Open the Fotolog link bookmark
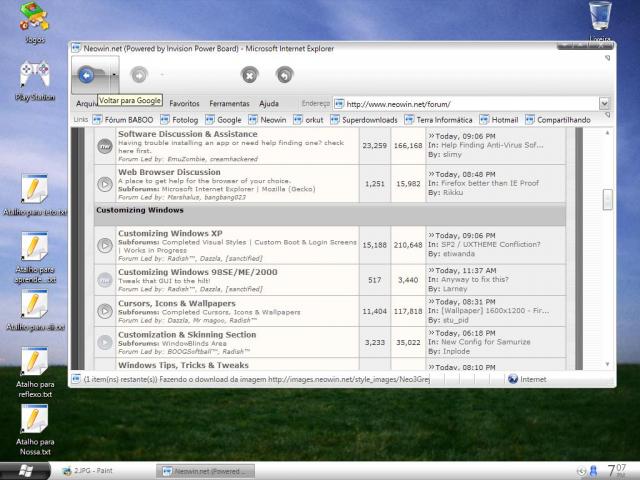 click(179, 120)
